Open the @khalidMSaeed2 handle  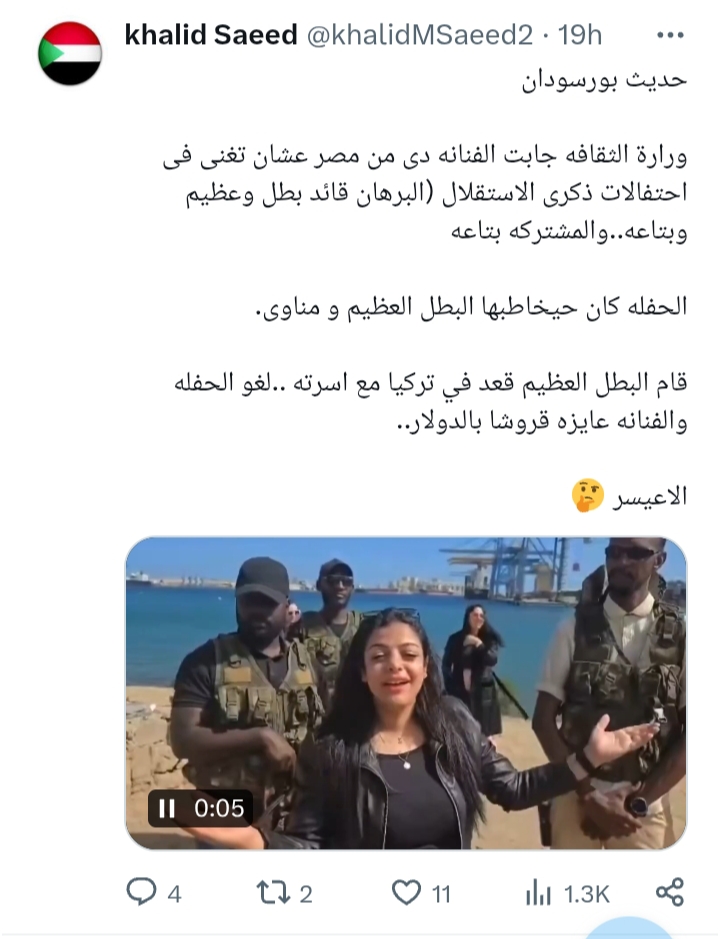[x=420, y=35]
